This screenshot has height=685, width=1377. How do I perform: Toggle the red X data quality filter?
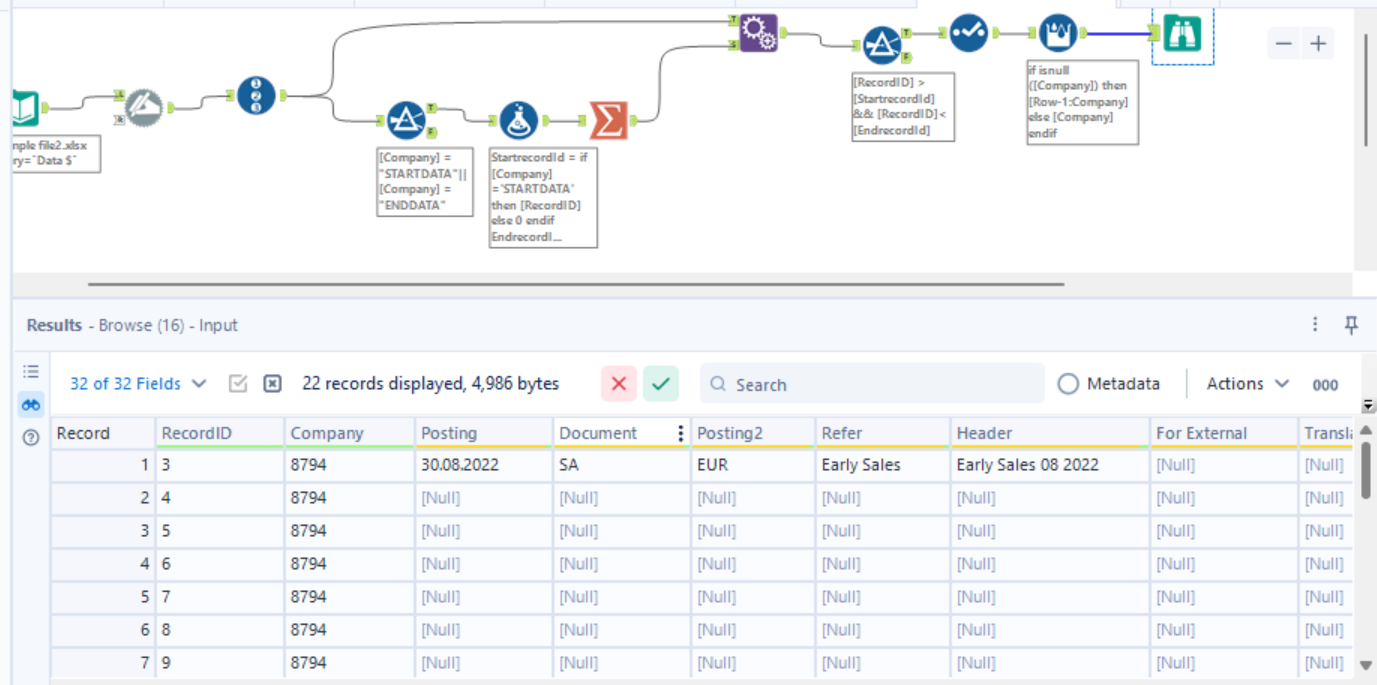[616, 383]
